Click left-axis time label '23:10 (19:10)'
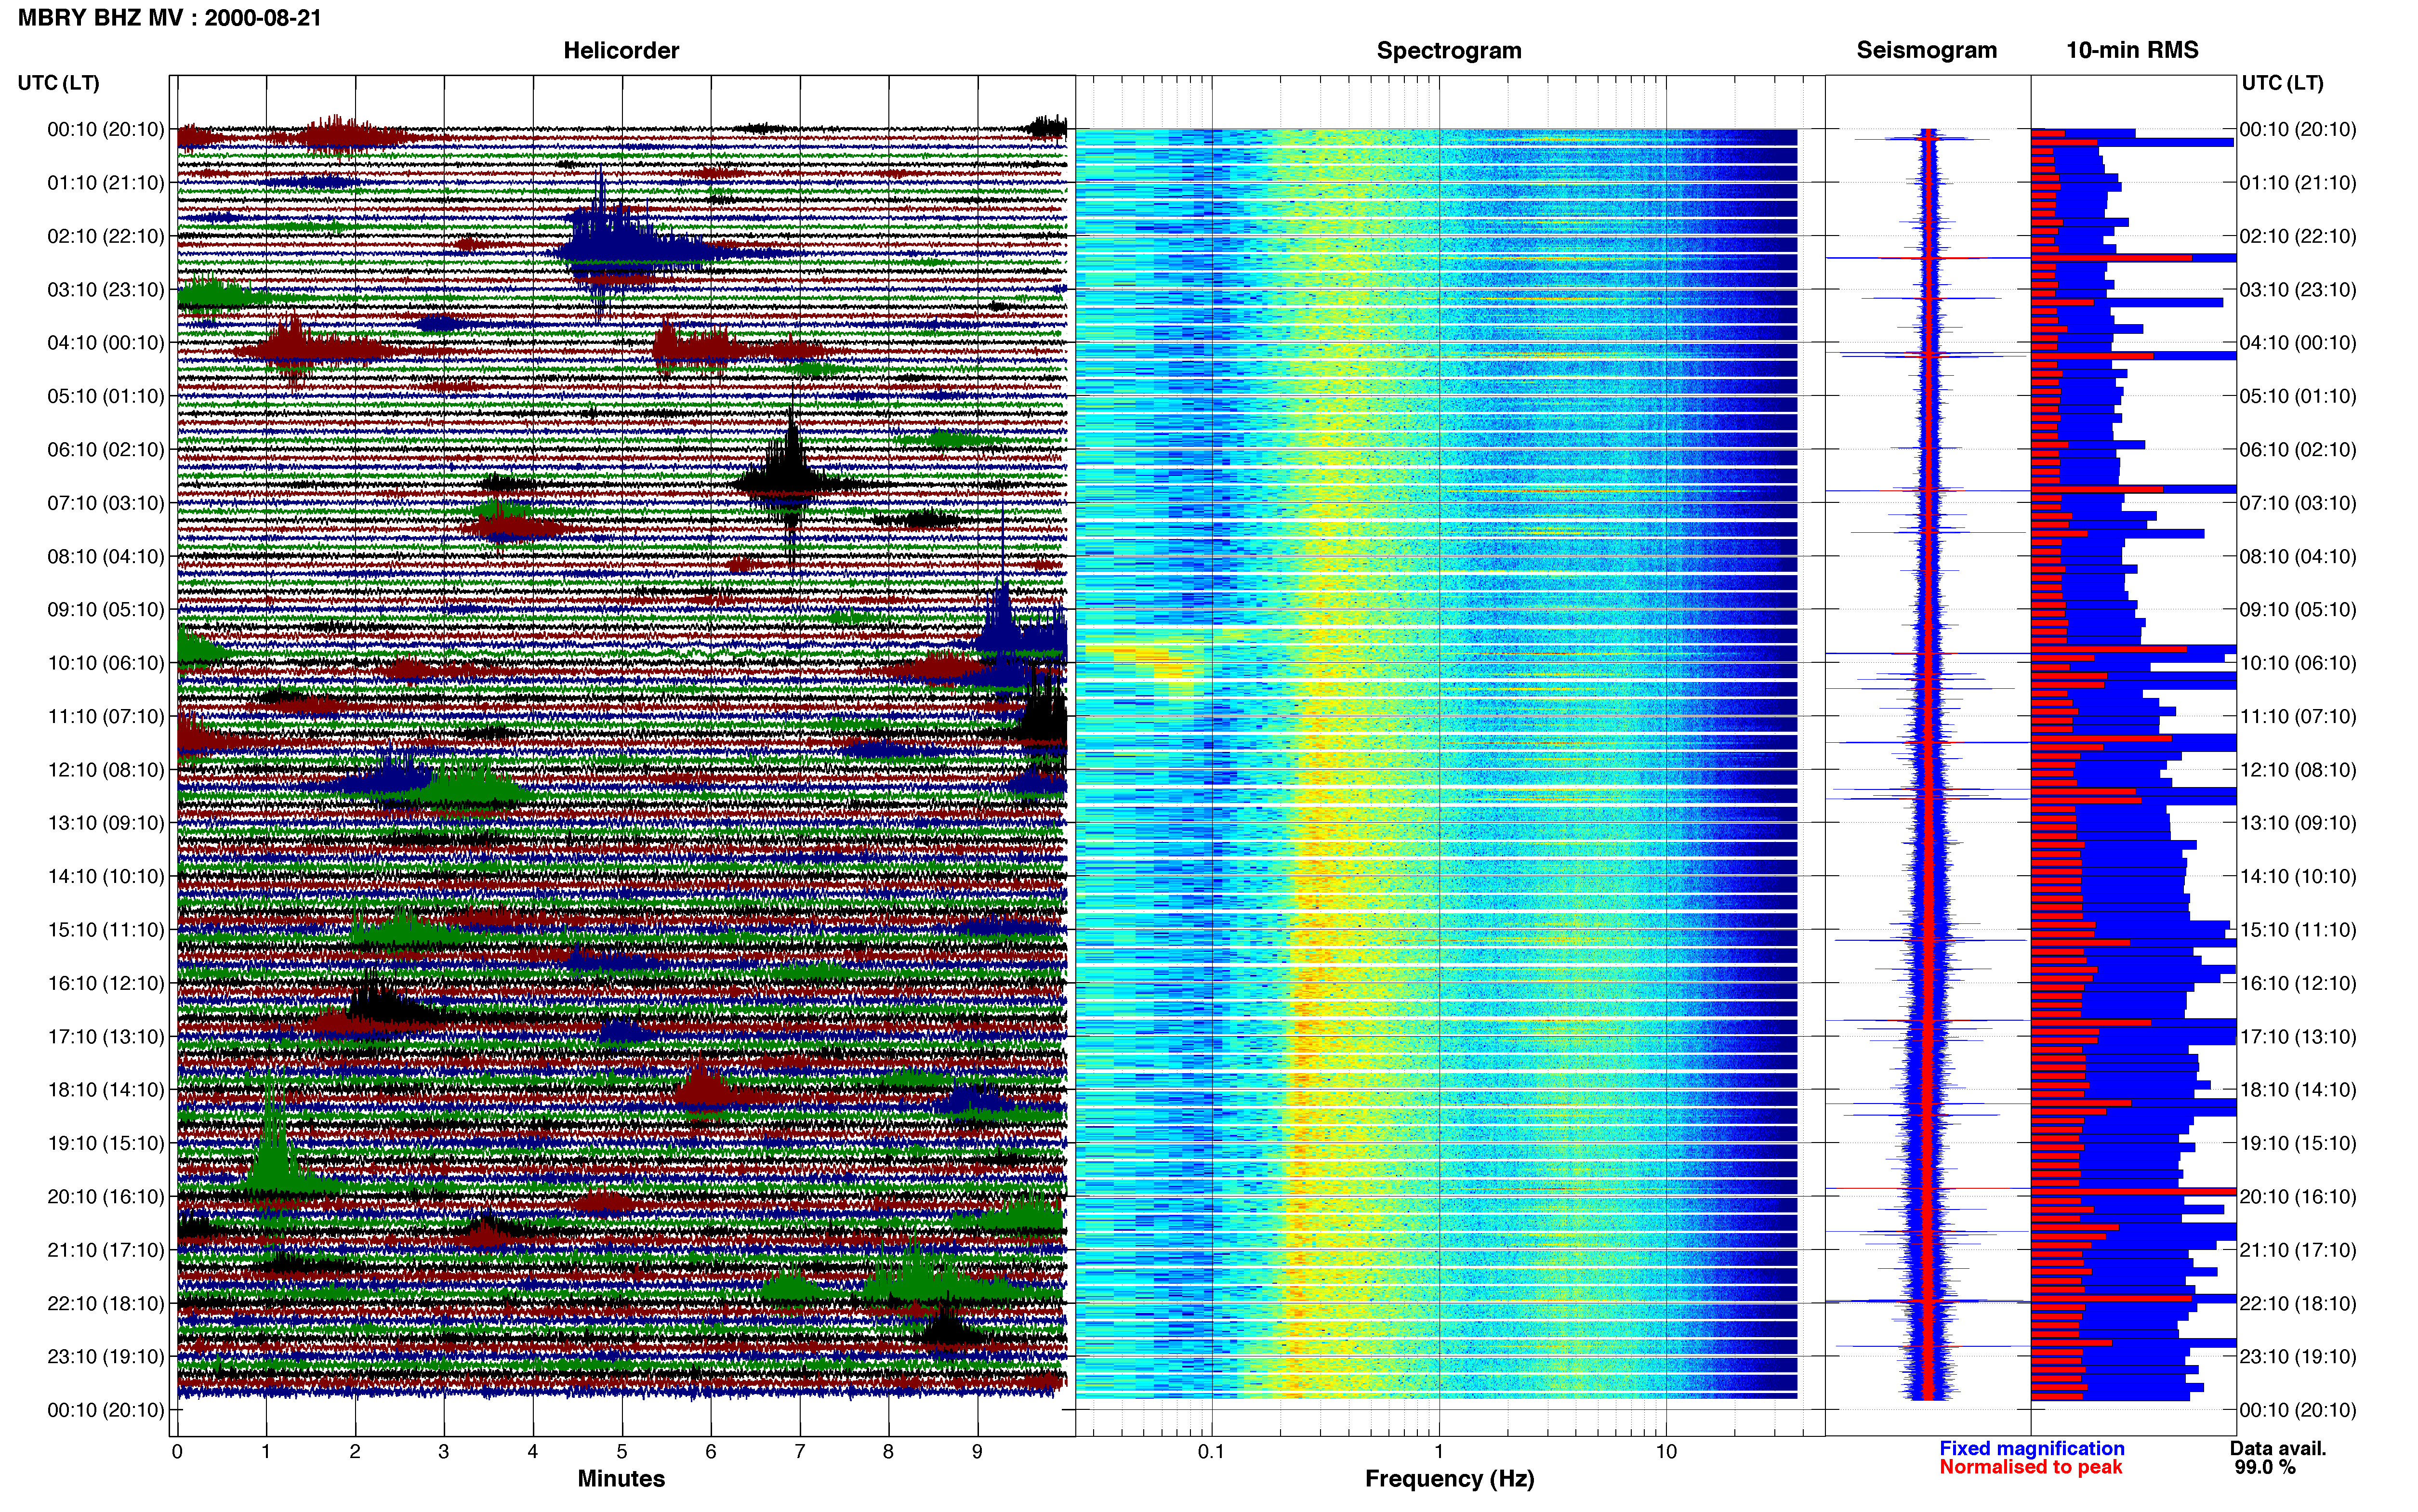Viewport: 2418px width, 1512px height. click(x=106, y=1356)
